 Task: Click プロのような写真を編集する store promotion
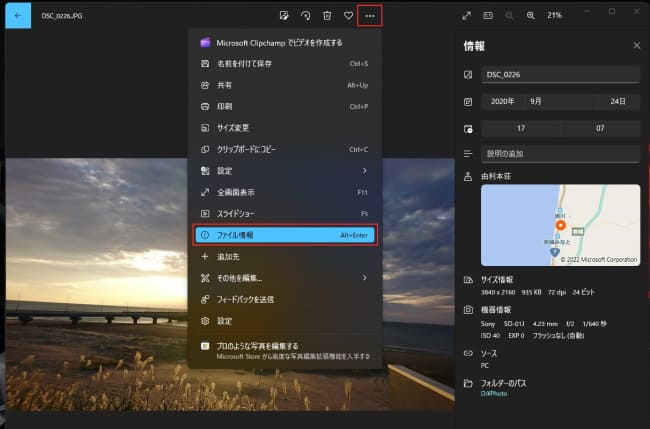[285, 351]
